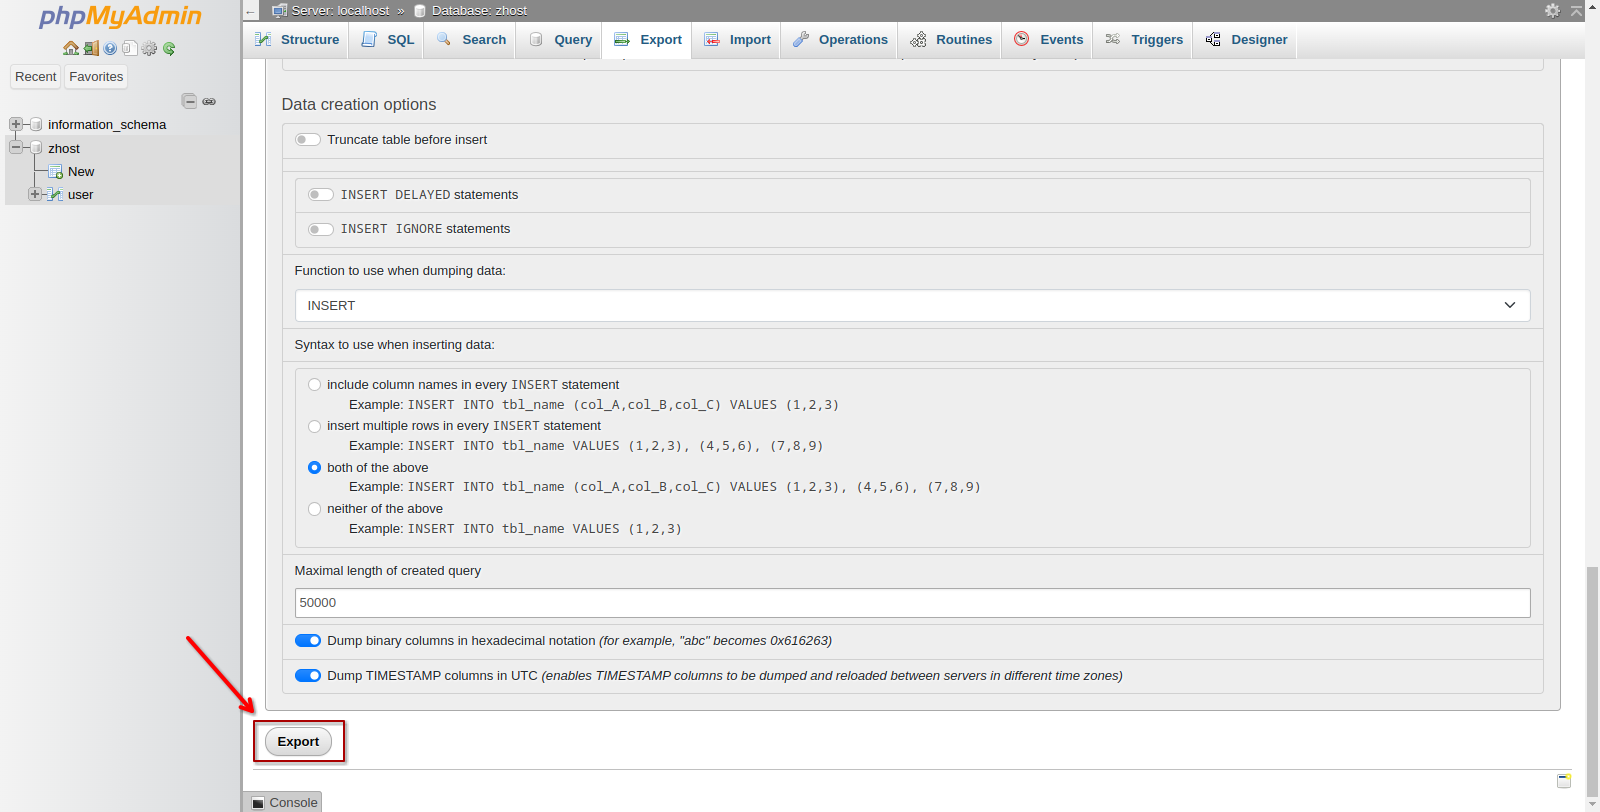Disable Dump TIMESTAMP columns in UTC

308,676
